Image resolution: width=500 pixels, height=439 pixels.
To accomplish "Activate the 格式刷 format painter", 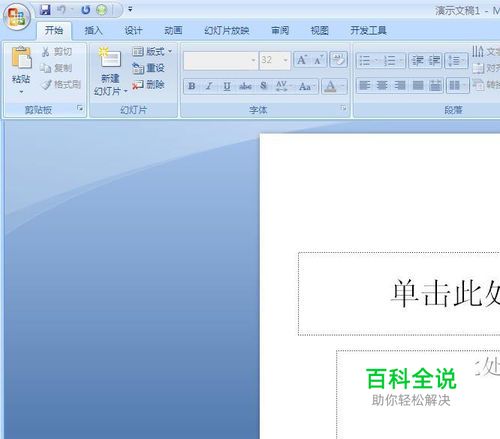I will tap(61, 84).
